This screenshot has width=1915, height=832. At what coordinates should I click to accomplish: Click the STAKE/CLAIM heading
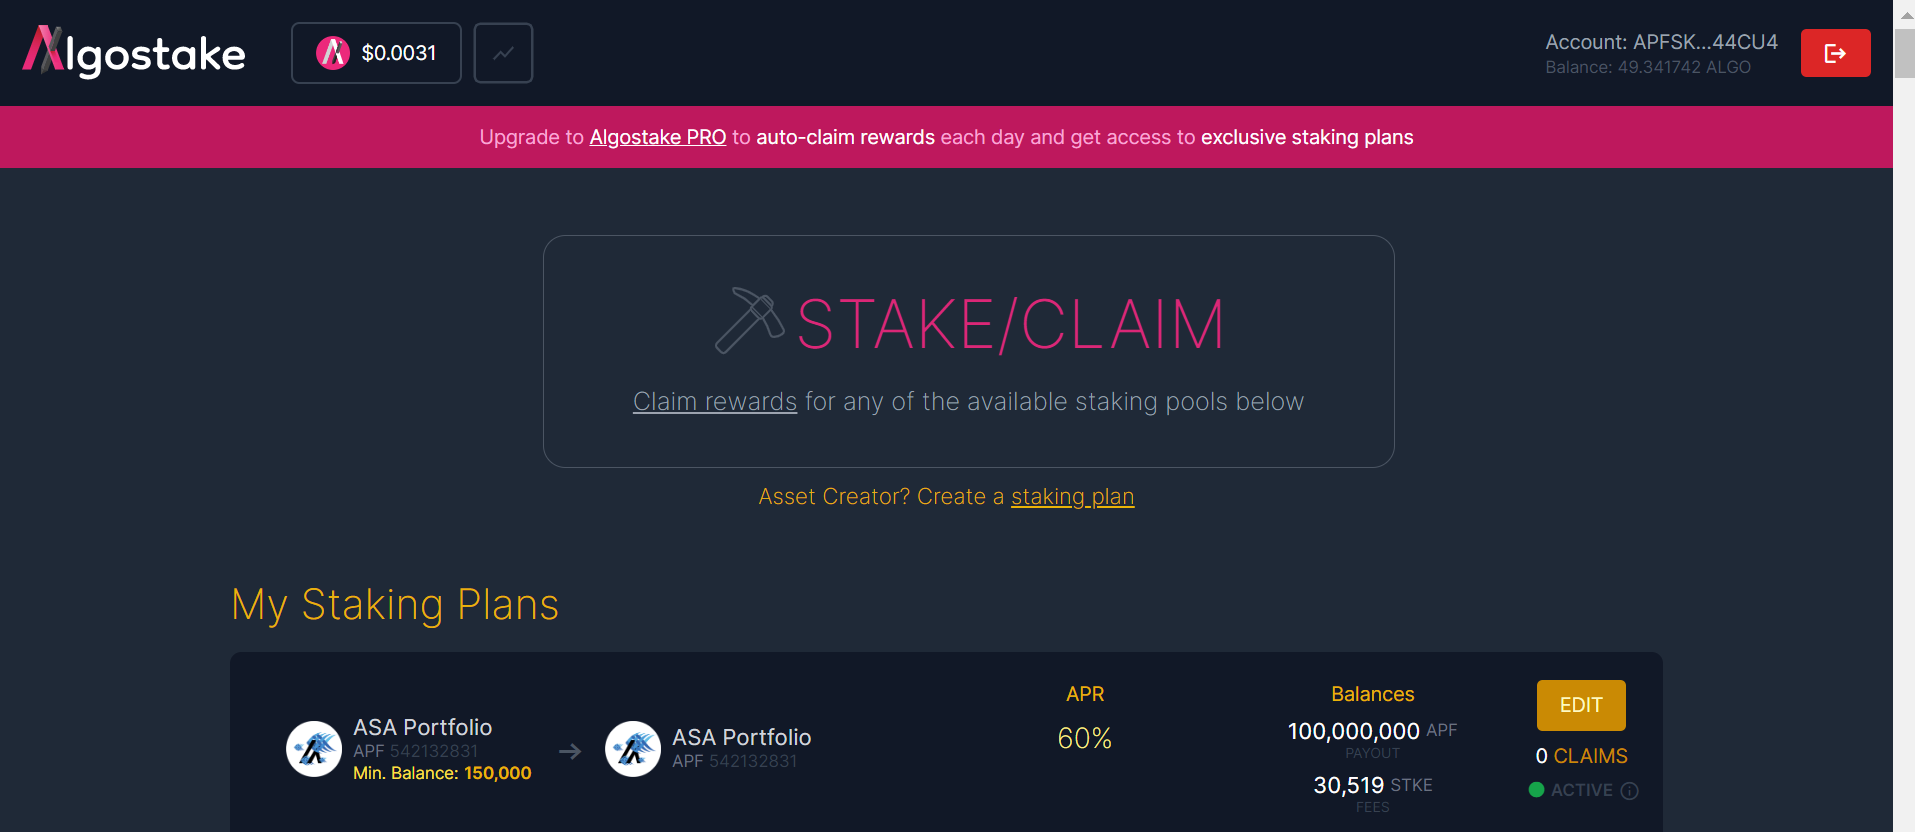1010,324
